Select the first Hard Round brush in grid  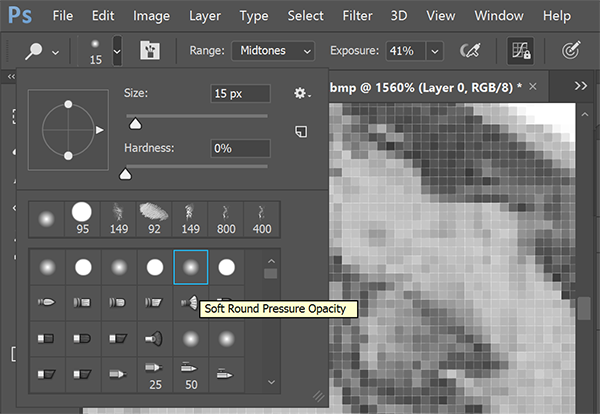pos(83,267)
